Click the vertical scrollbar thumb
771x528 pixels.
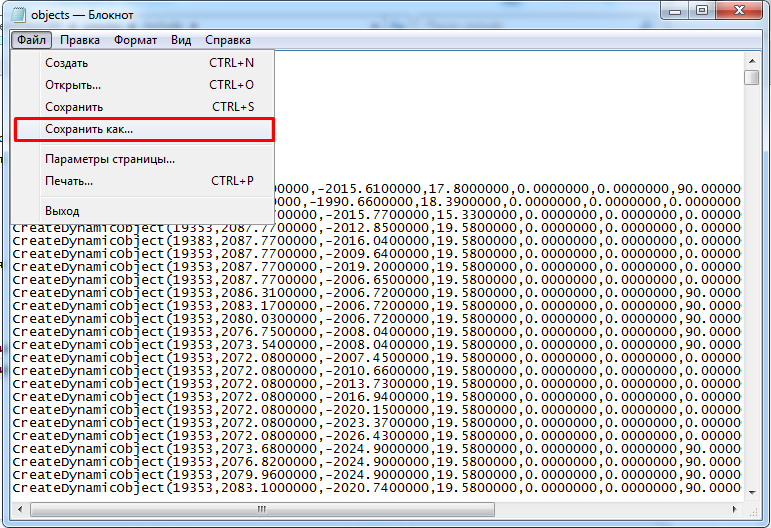click(x=751, y=78)
